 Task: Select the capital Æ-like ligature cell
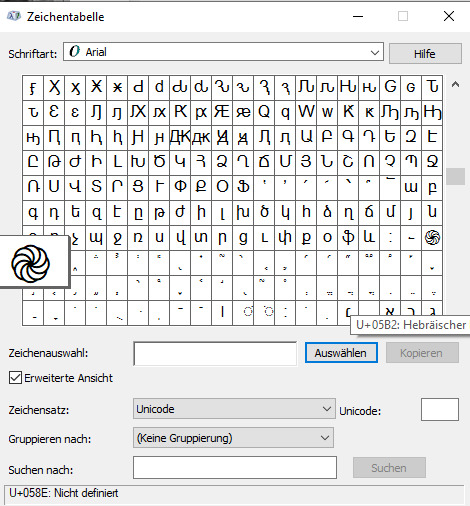point(222,112)
